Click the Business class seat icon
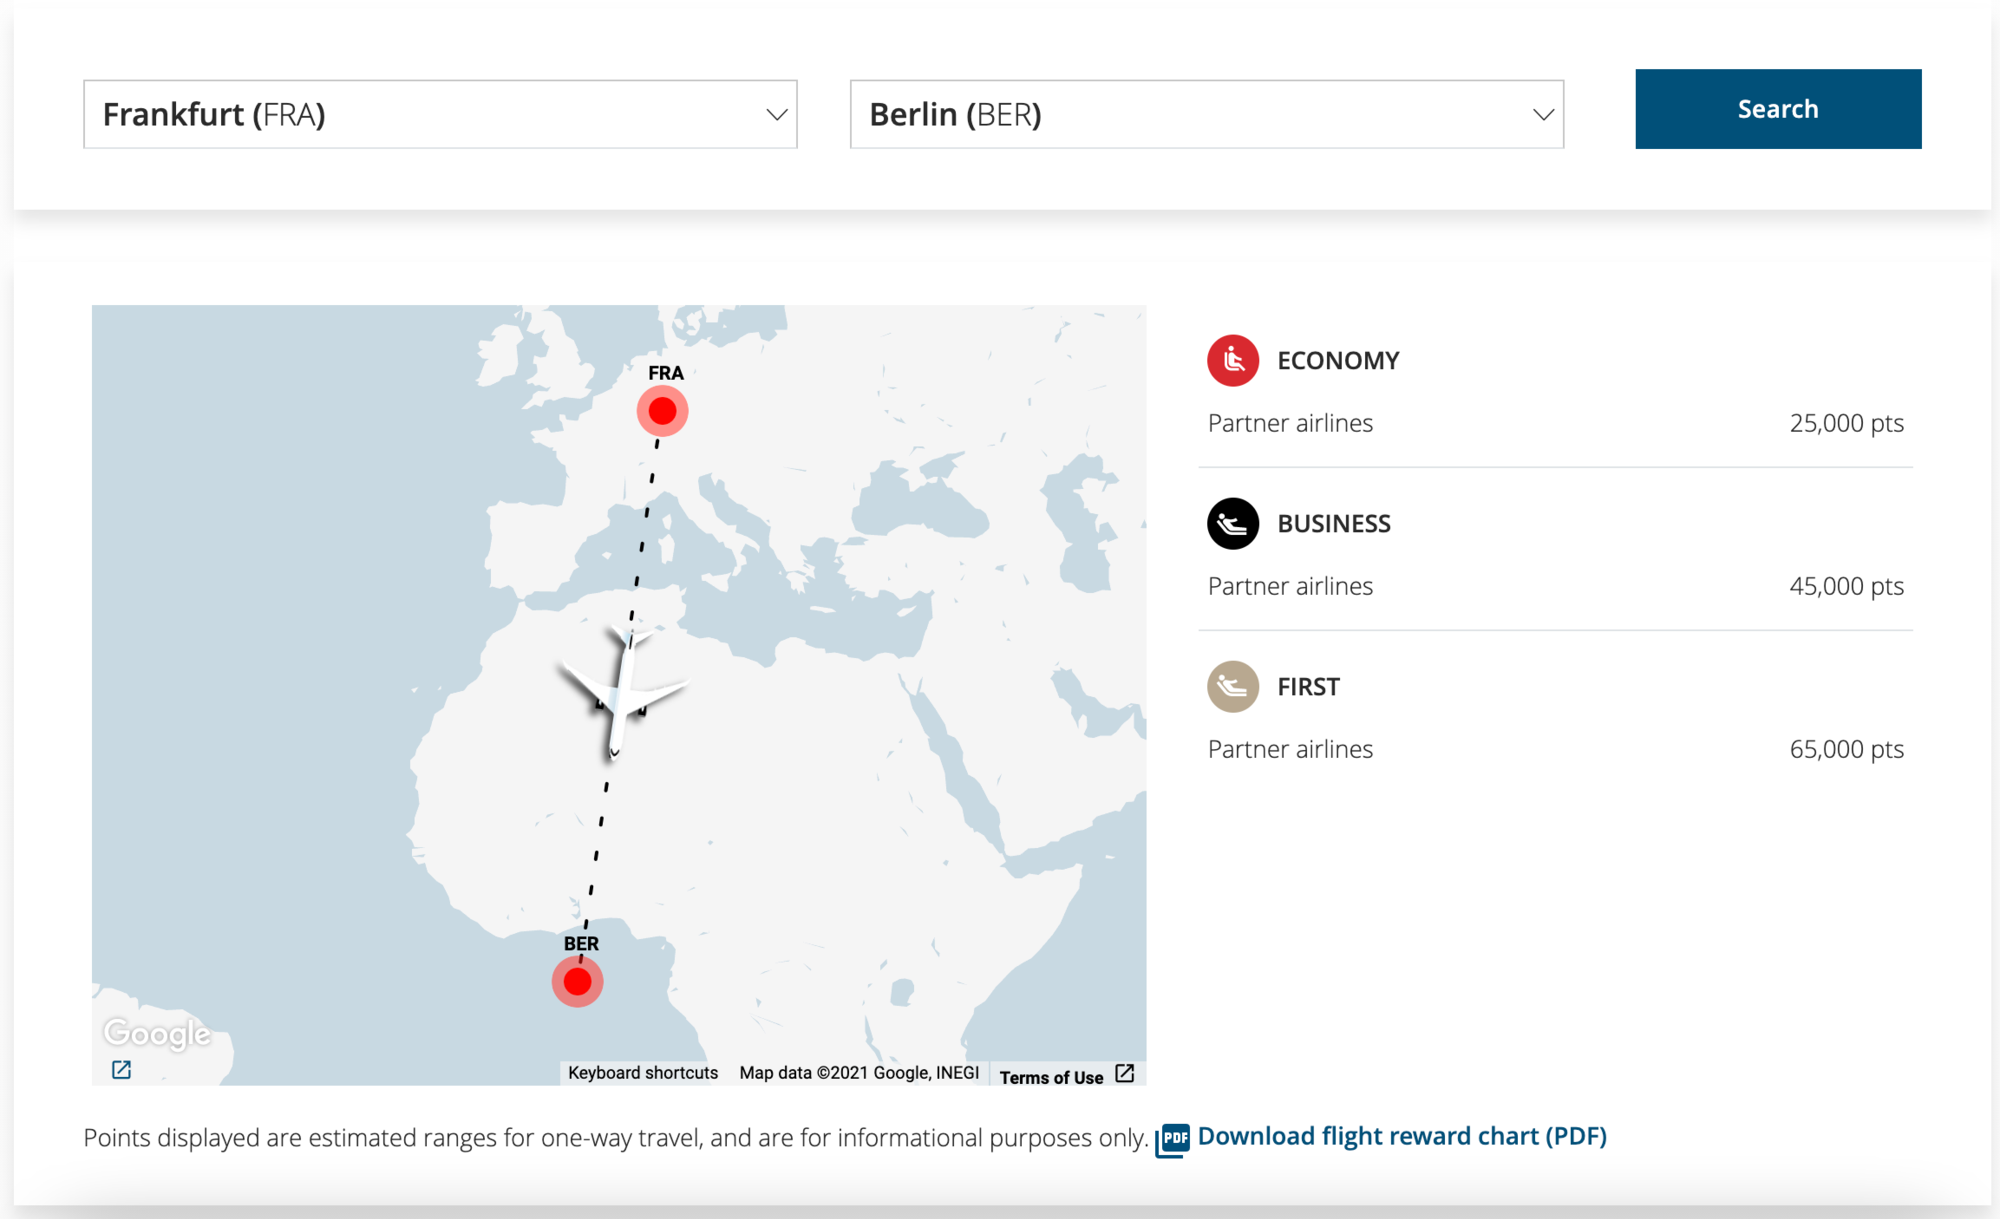This screenshot has height=1219, width=2000. point(1232,524)
